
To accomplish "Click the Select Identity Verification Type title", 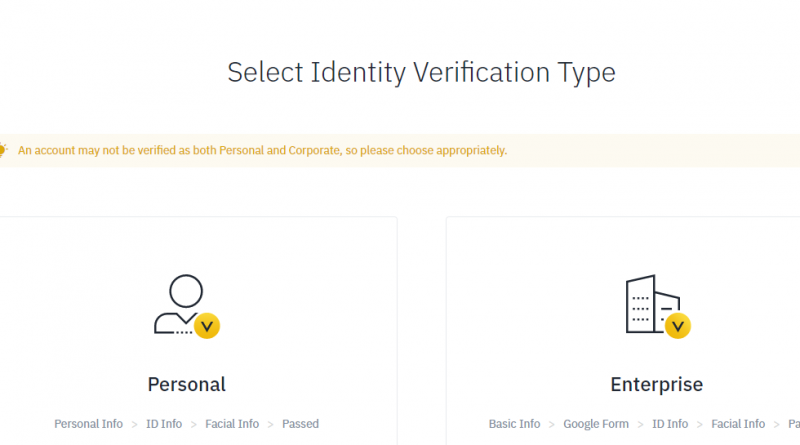I will (421, 72).
